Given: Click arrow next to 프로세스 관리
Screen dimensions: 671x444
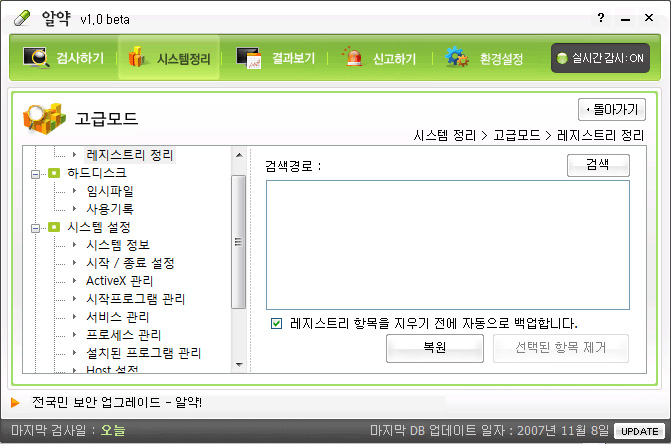Looking at the screenshot, I should tap(74, 334).
